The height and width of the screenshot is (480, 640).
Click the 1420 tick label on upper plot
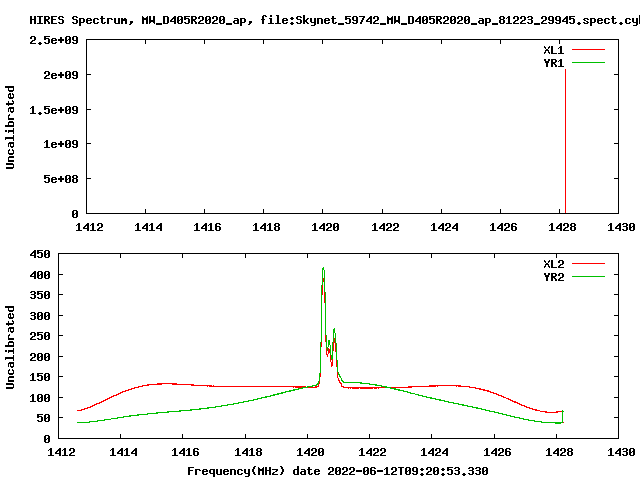click(x=325, y=227)
